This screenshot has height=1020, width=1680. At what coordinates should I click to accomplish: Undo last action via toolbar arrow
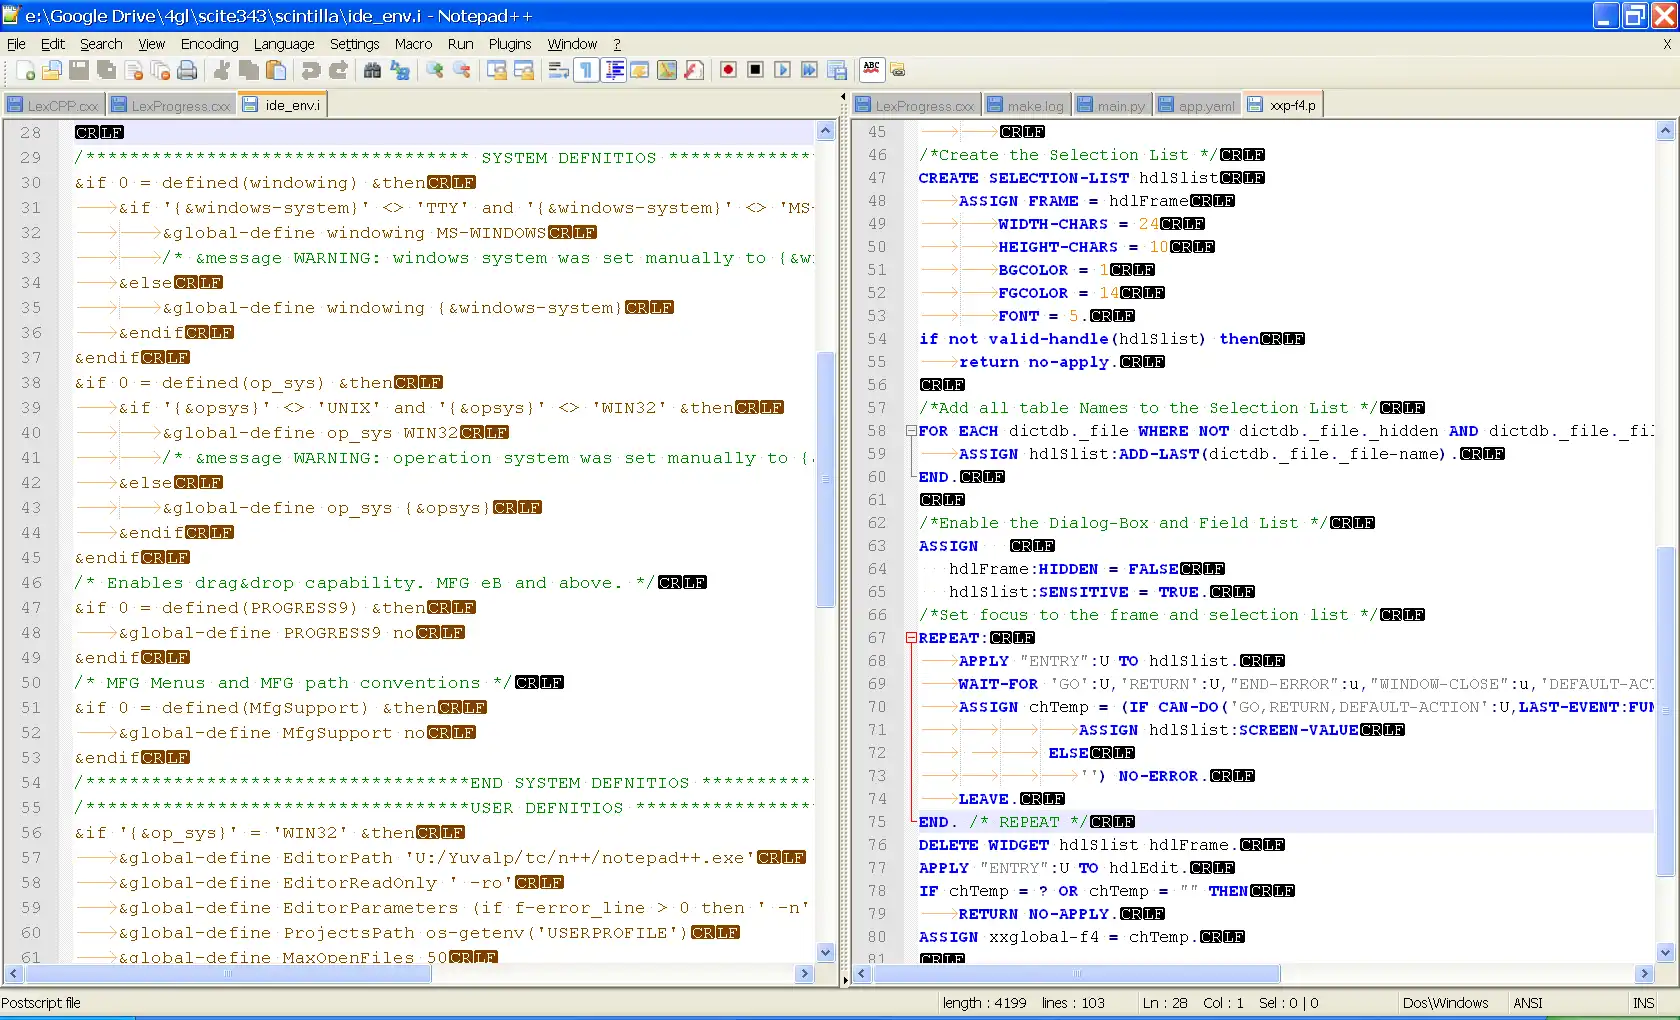(311, 70)
